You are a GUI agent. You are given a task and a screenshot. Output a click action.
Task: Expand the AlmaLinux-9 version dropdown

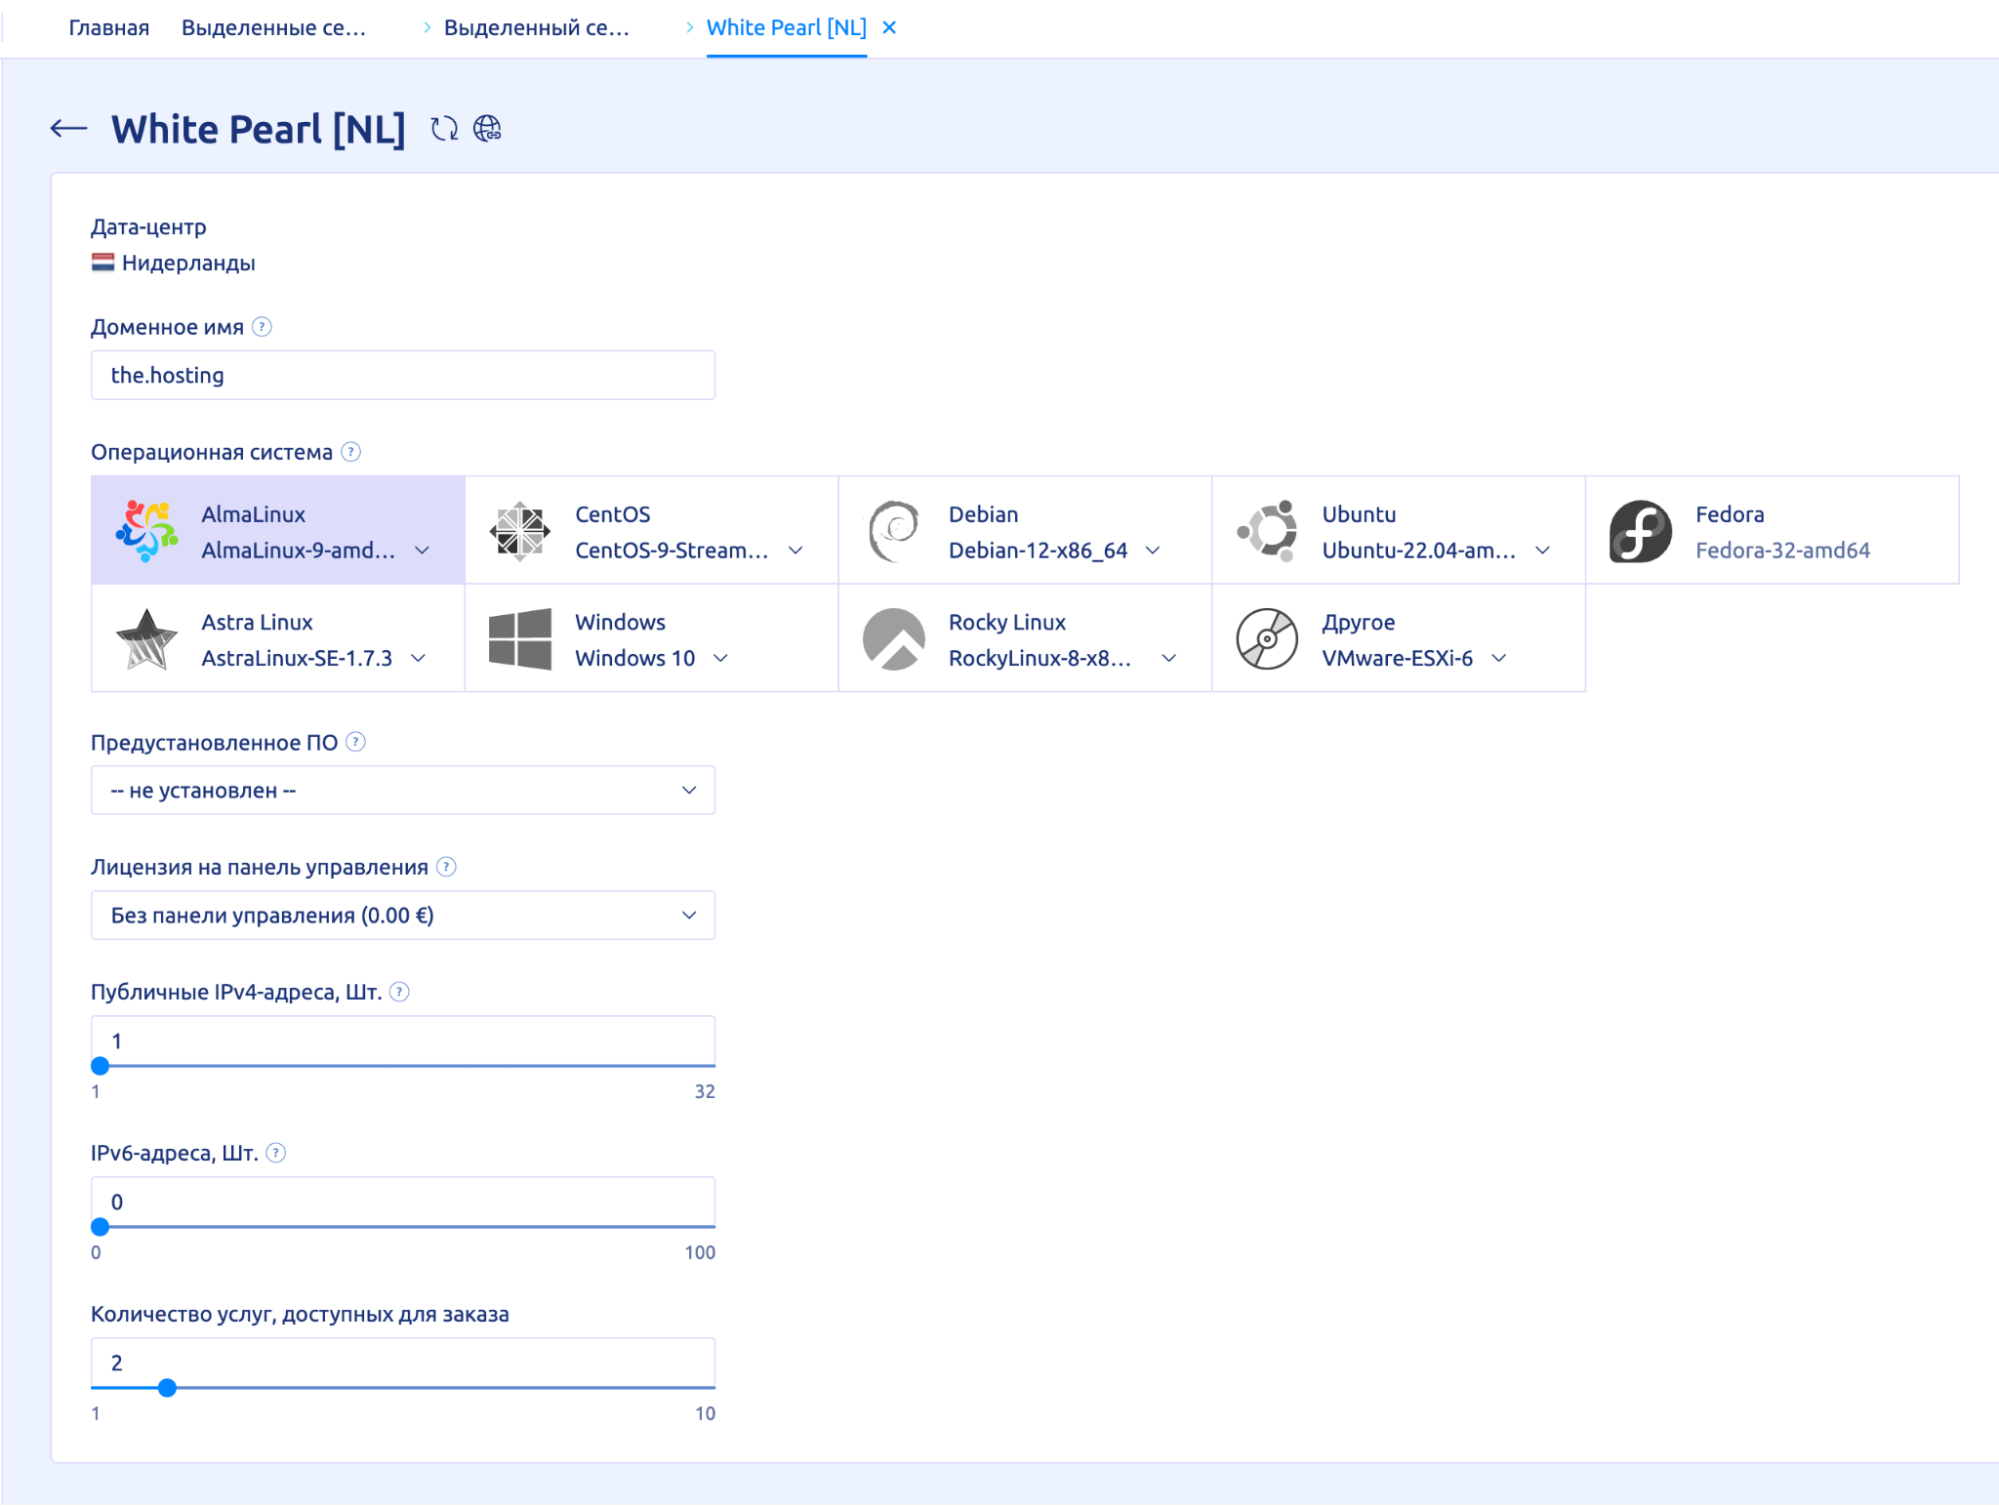tap(422, 551)
